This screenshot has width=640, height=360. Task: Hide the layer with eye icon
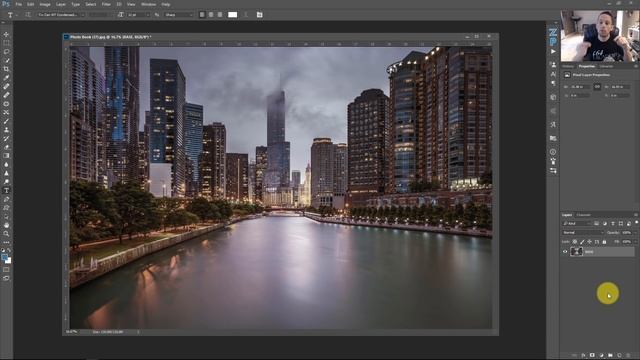pos(565,252)
